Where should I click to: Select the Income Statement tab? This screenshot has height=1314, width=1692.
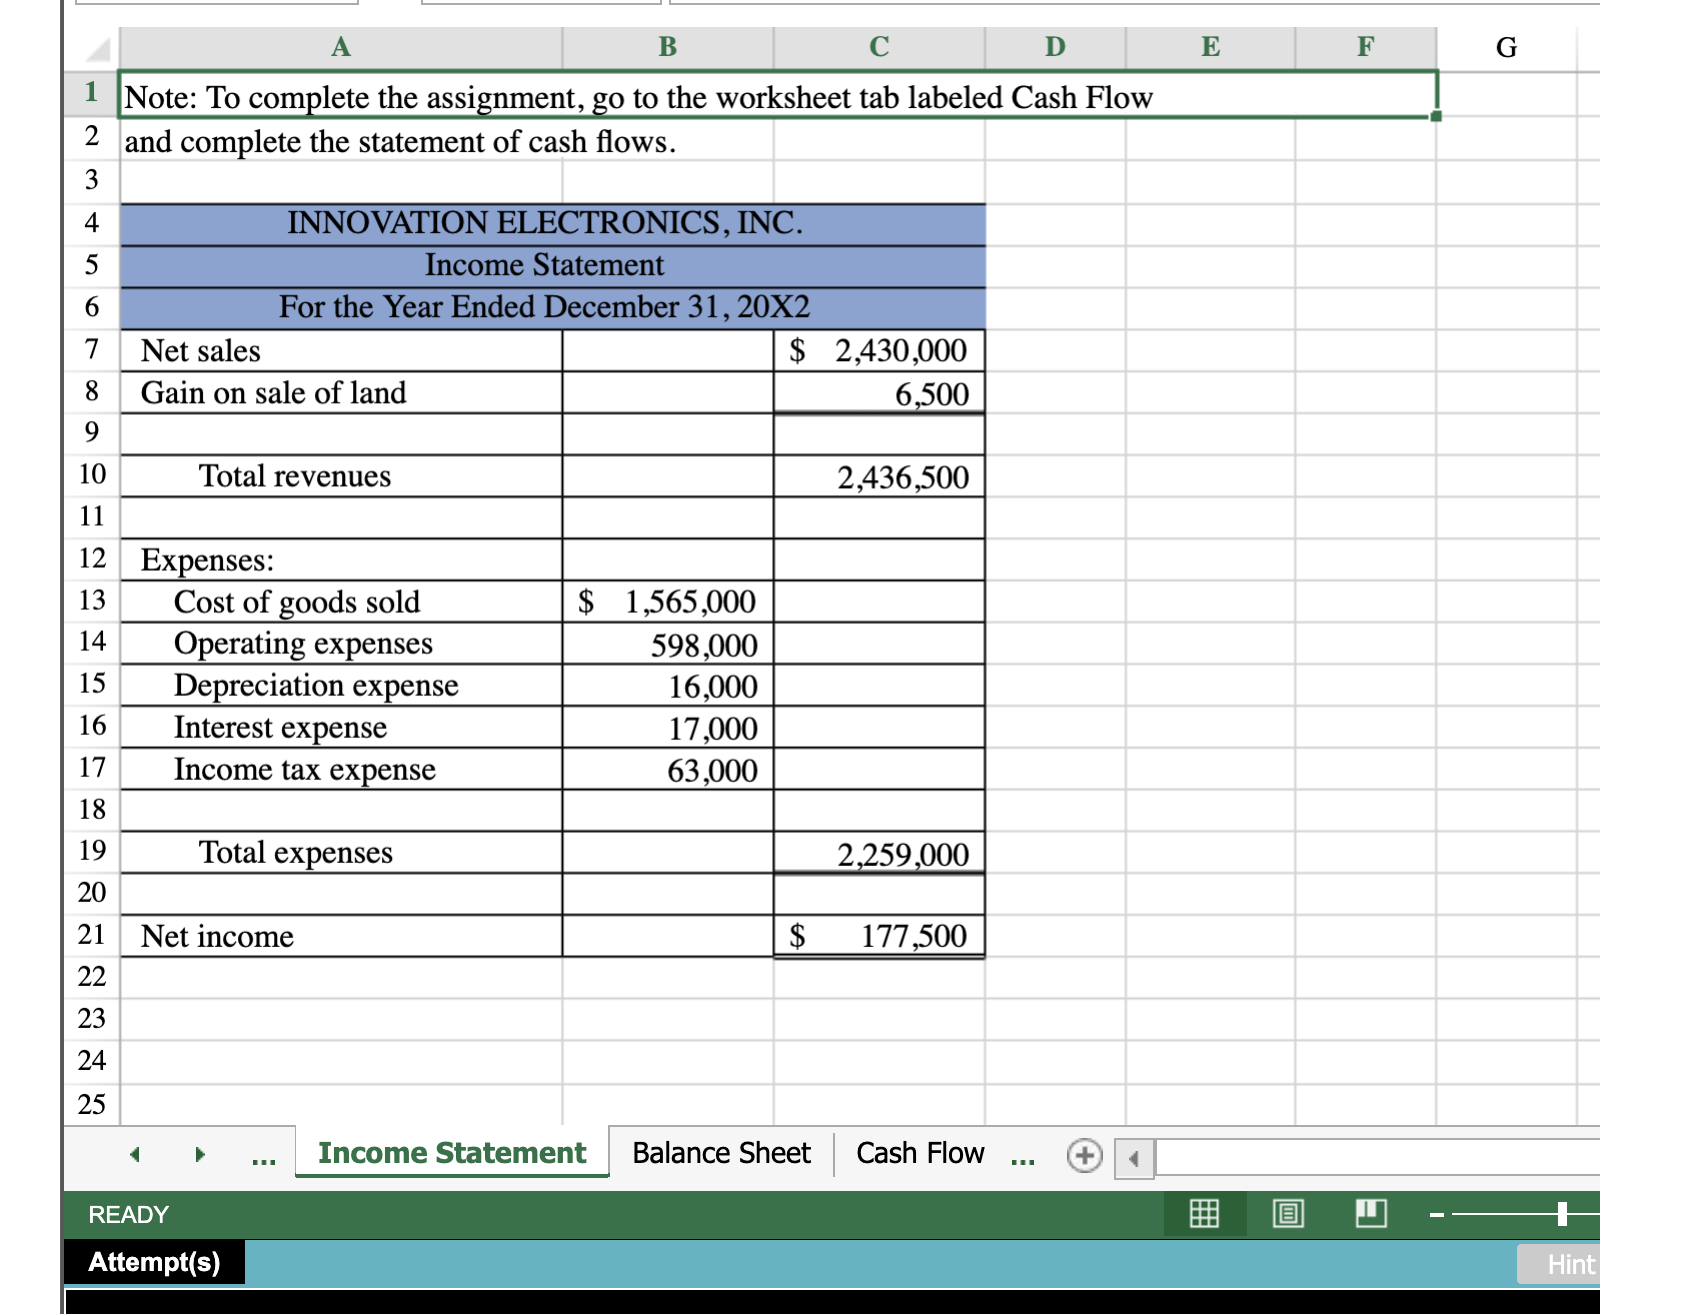tap(451, 1152)
